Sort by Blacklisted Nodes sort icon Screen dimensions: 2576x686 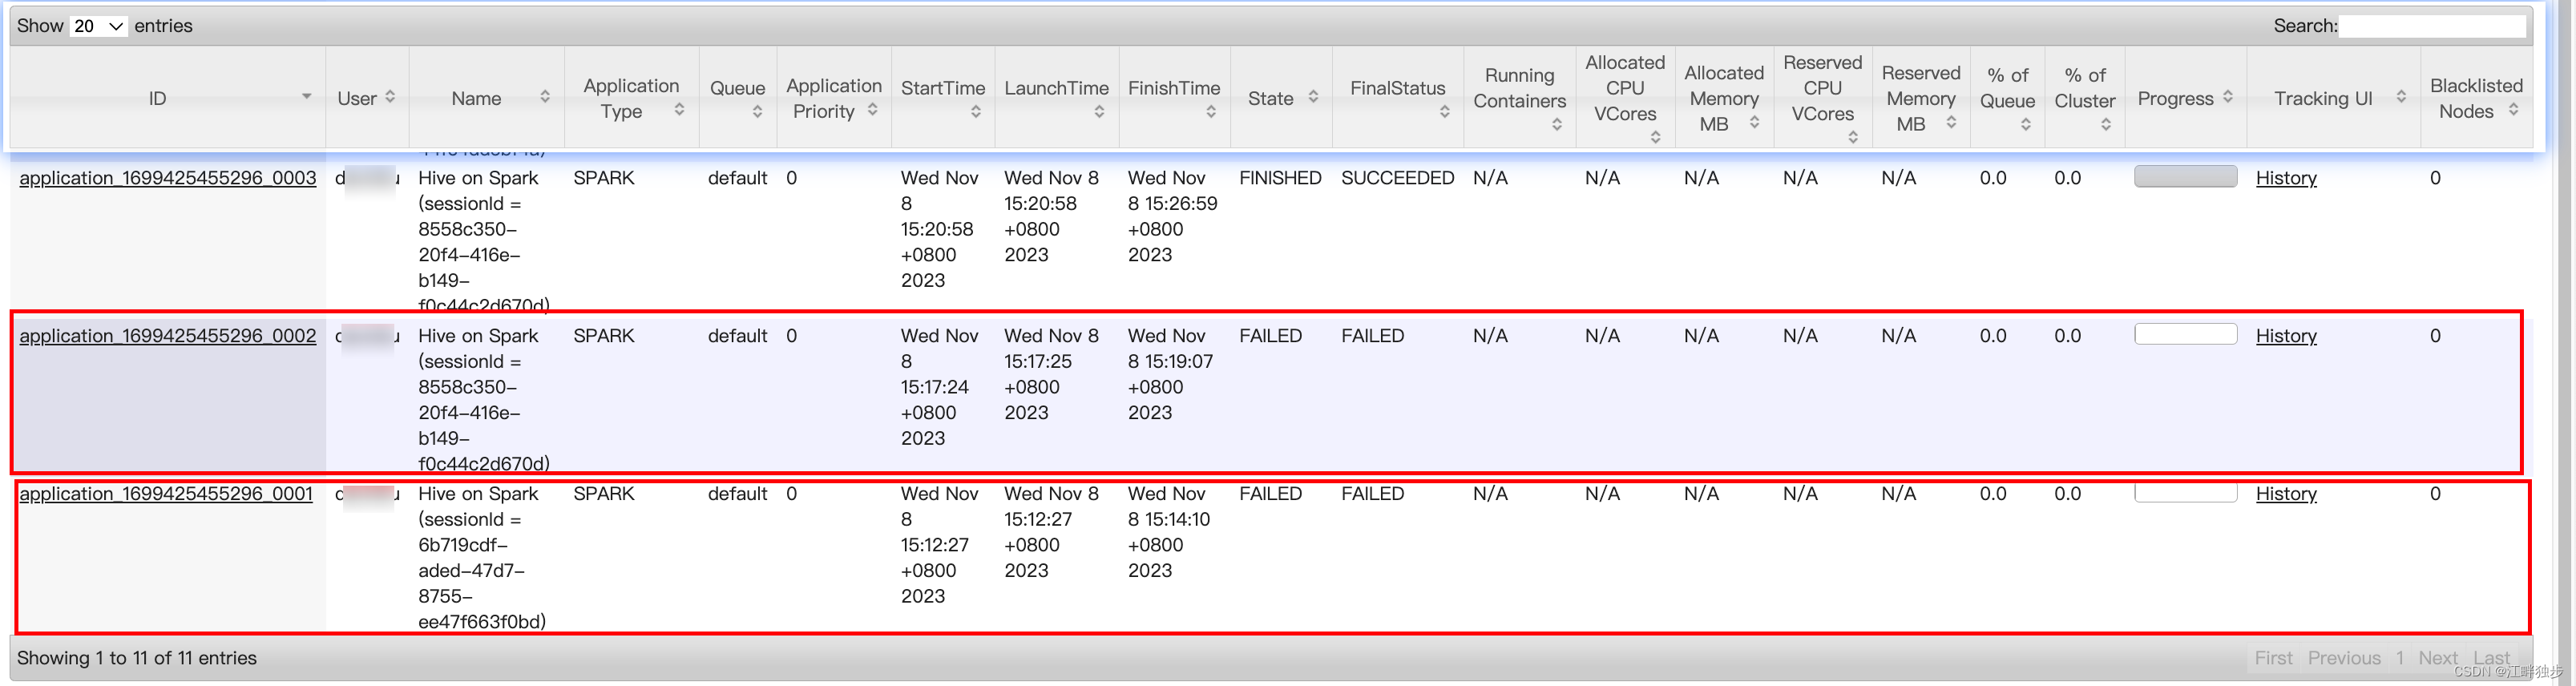pos(2512,110)
